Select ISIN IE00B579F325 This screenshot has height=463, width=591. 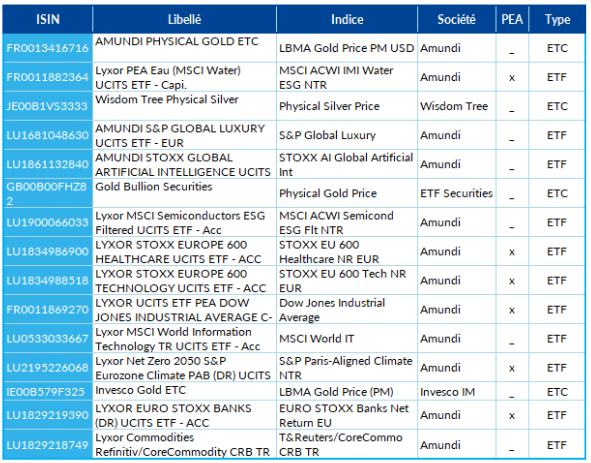(x=46, y=392)
